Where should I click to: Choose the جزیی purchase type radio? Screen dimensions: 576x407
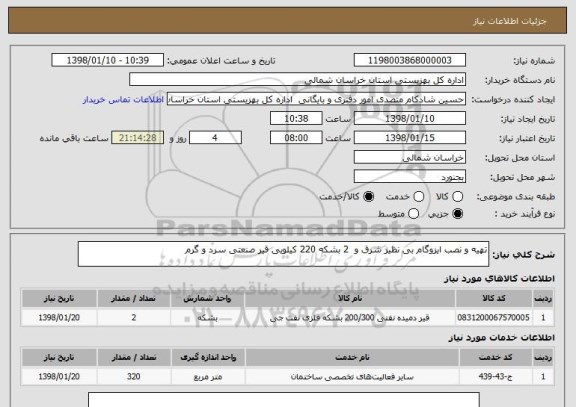tap(457, 213)
